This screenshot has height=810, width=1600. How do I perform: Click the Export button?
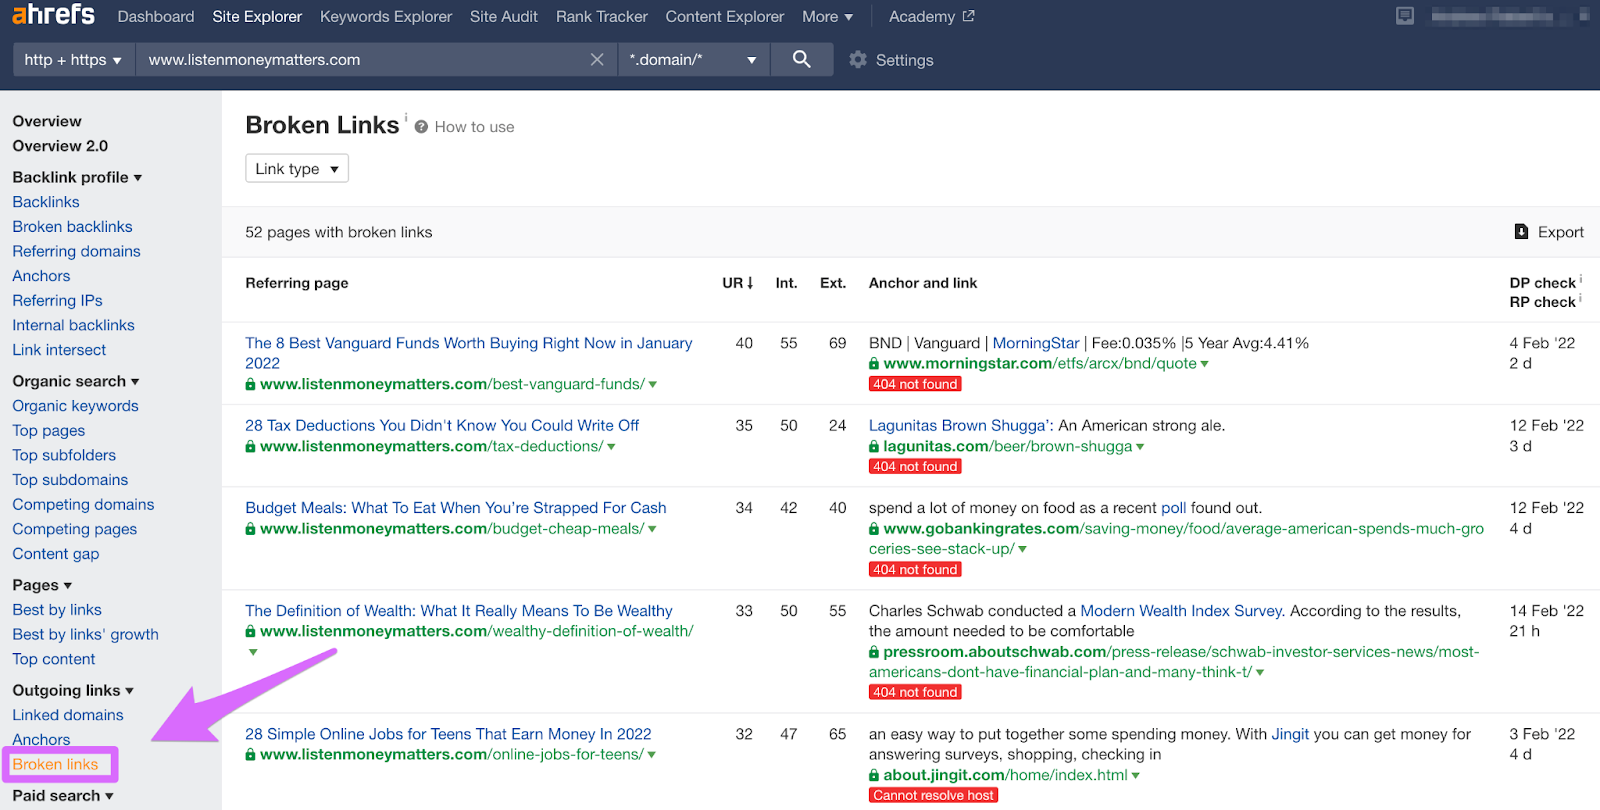(x=1549, y=232)
